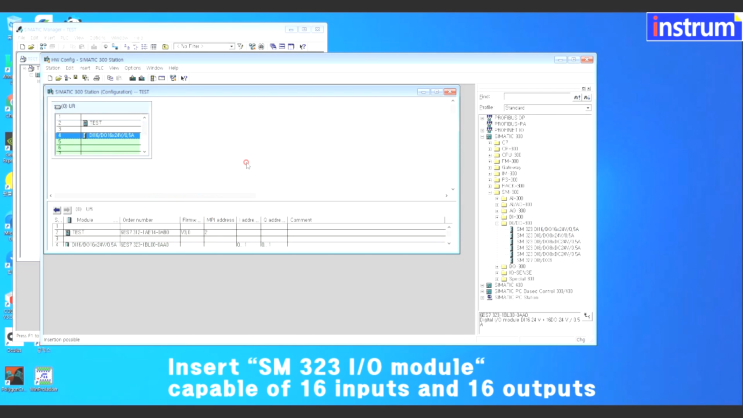Viewport: 743px width, 418px height.
Task: Click the context Help arrow toolbar icon
Action: point(184,78)
